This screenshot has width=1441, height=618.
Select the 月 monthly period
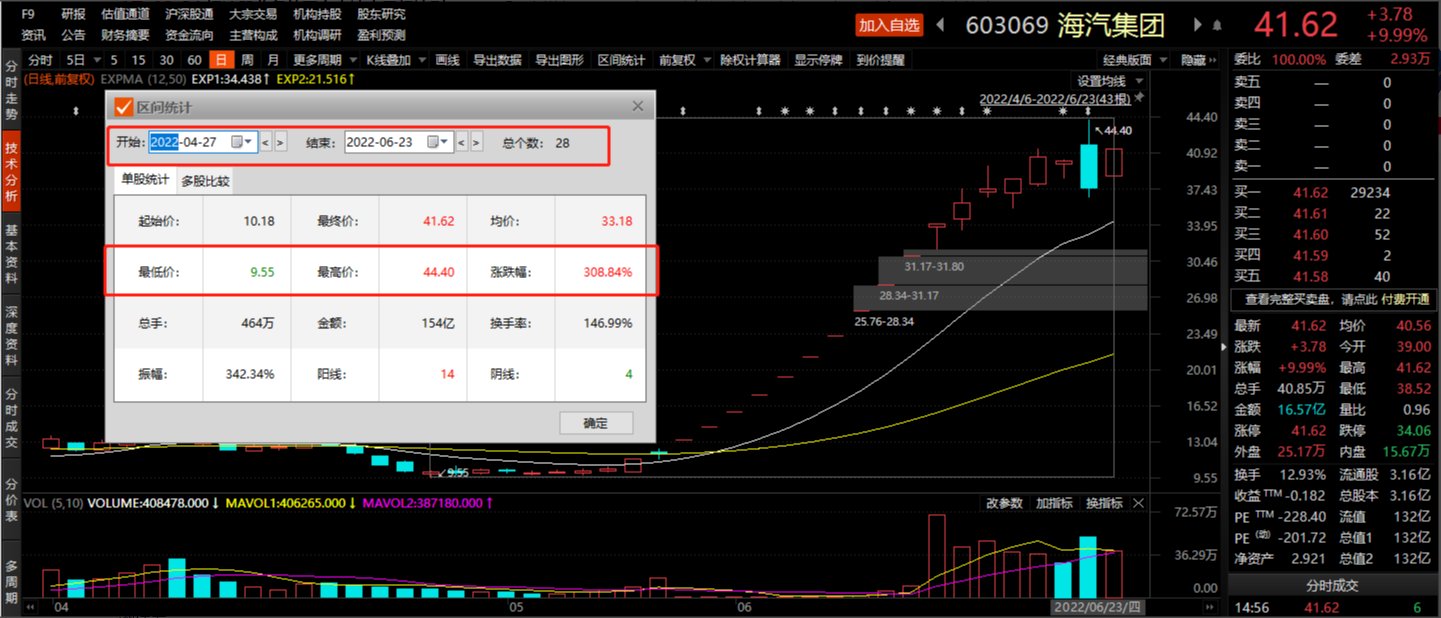tap(273, 60)
